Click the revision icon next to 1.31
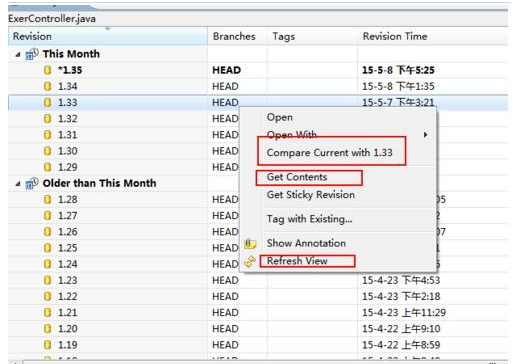Image resolution: width=513 pixels, height=364 pixels. 48,135
